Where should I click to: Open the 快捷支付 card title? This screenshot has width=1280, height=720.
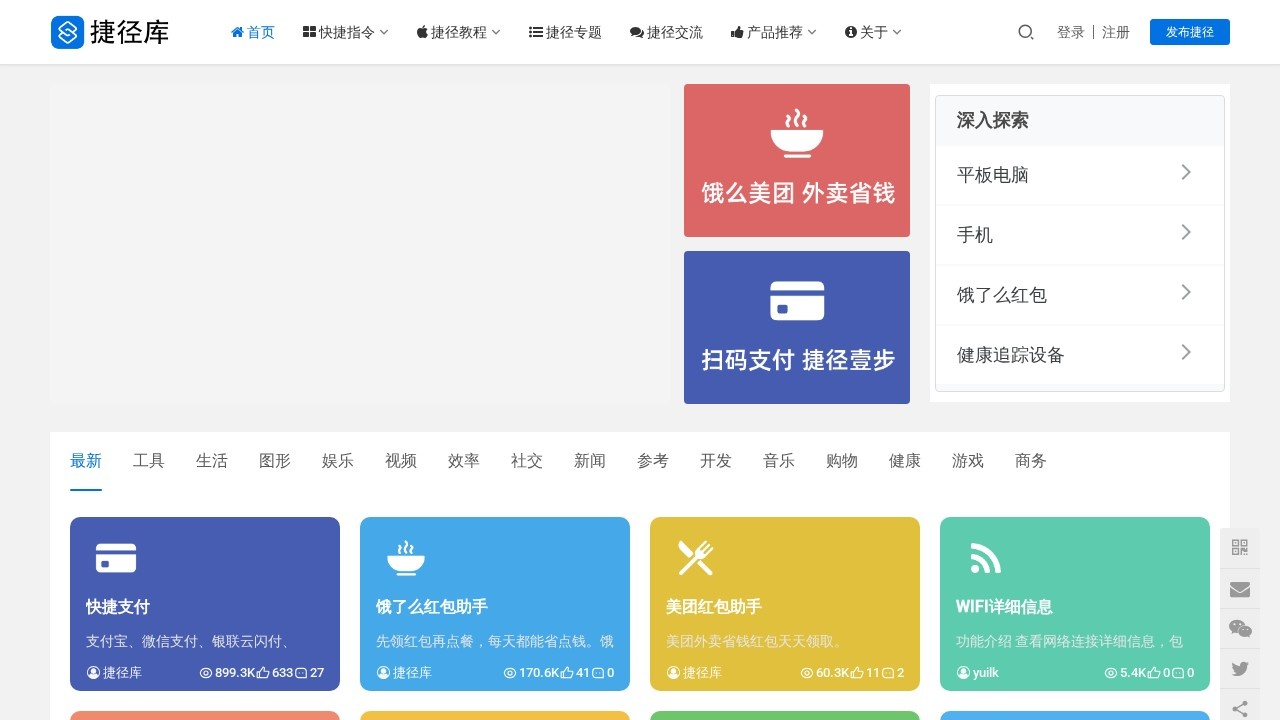coord(118,607)
